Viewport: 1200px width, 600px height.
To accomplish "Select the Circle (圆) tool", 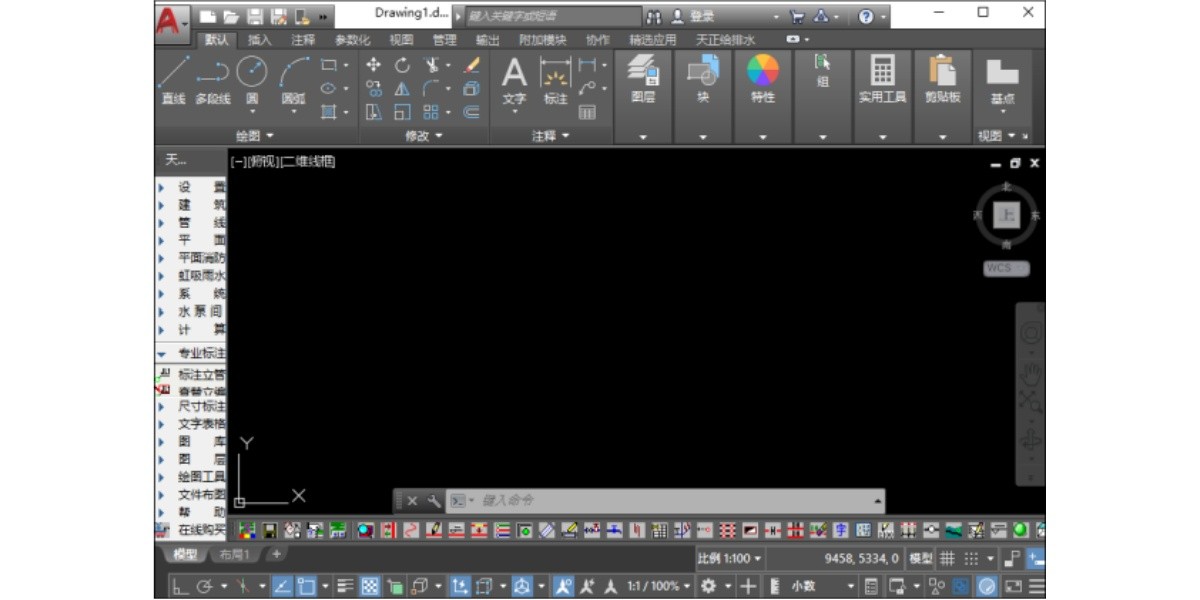I will (252, 80).
